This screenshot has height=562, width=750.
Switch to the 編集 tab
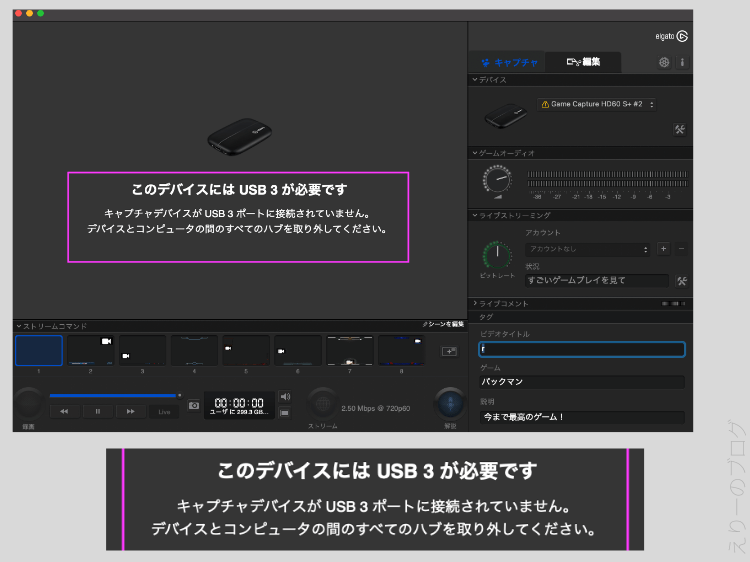point(583,62)
